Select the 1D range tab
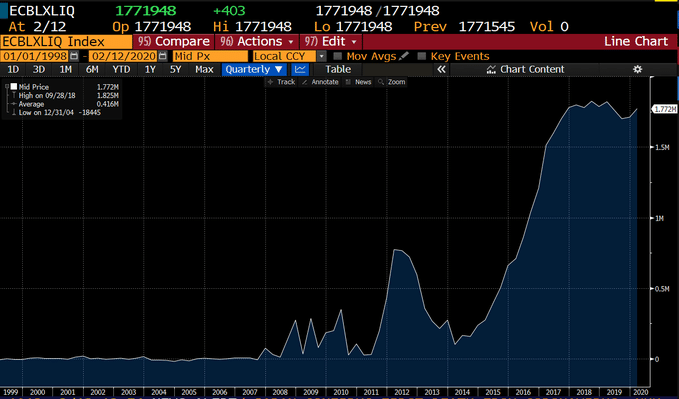 13,69
